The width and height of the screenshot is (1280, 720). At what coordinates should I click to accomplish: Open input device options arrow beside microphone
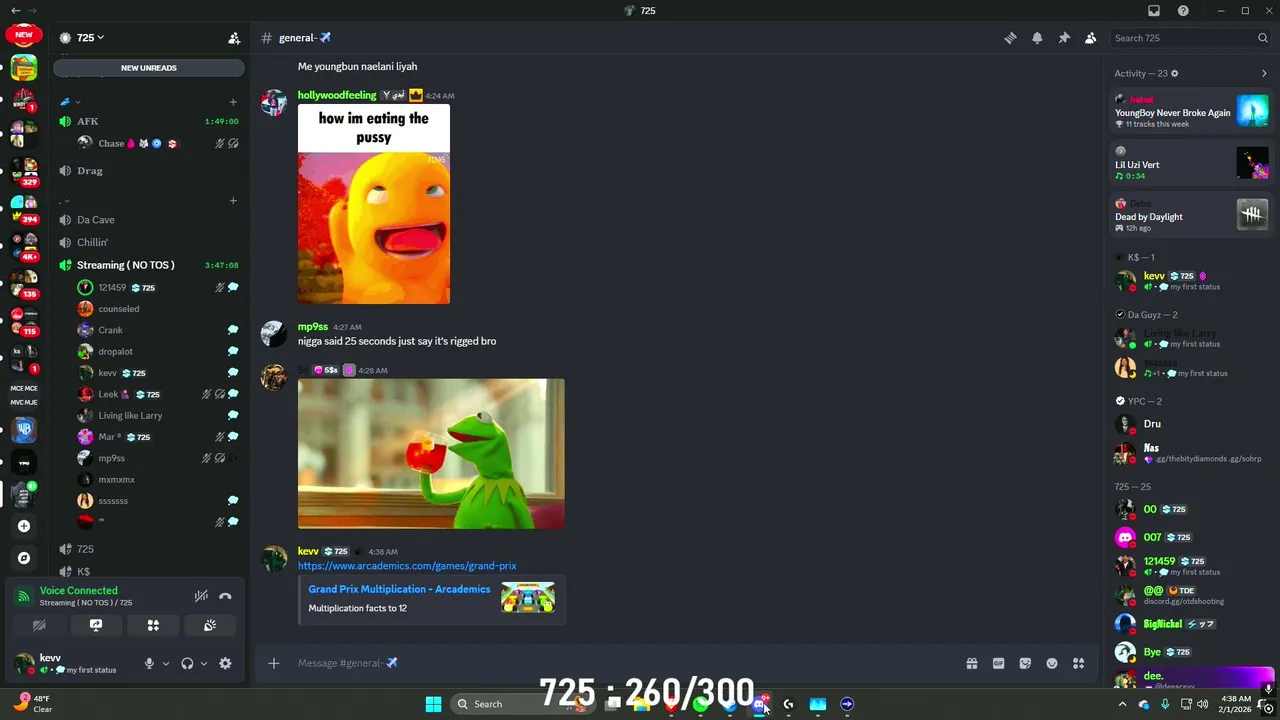point(165,663)
